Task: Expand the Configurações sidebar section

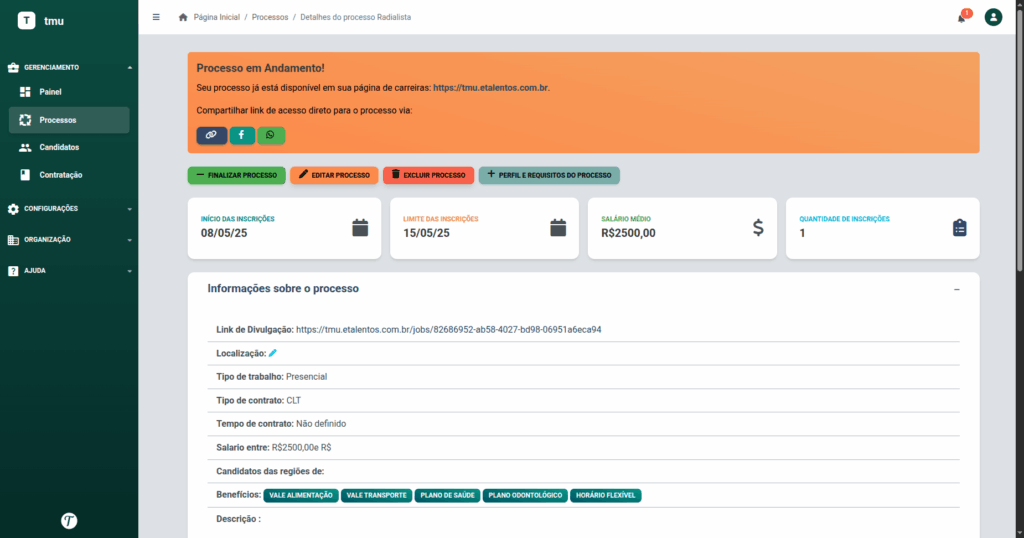Action: click(69, 209)
